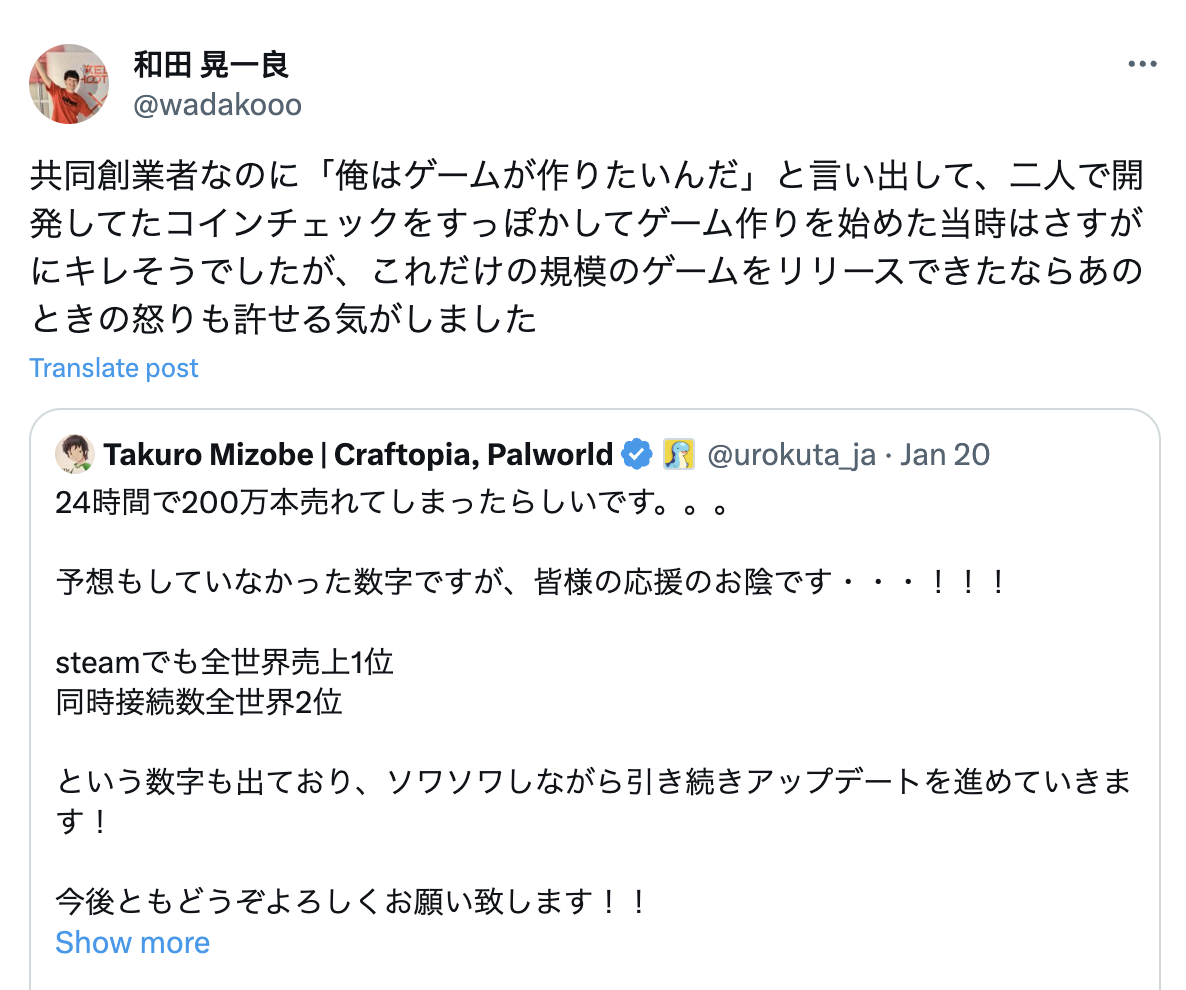The image size is (1186, 990).
Task: Click Takuro Mizobe's small avatar
Action: coord(75,455)
